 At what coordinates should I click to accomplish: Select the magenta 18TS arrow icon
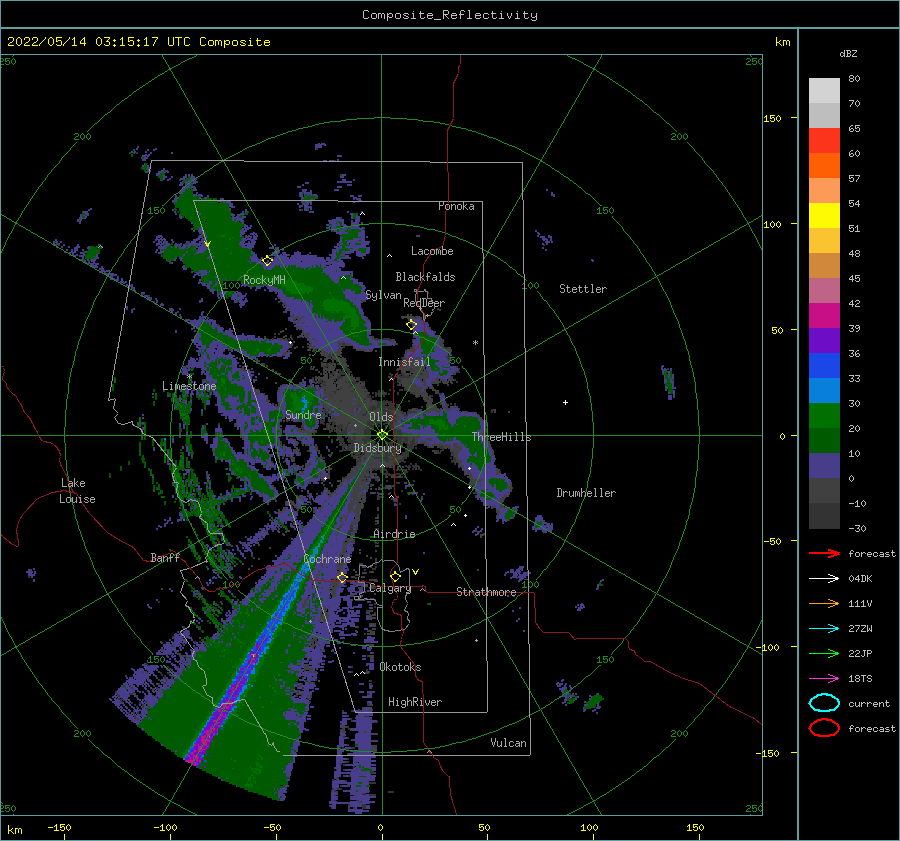(x=824, y=679)
